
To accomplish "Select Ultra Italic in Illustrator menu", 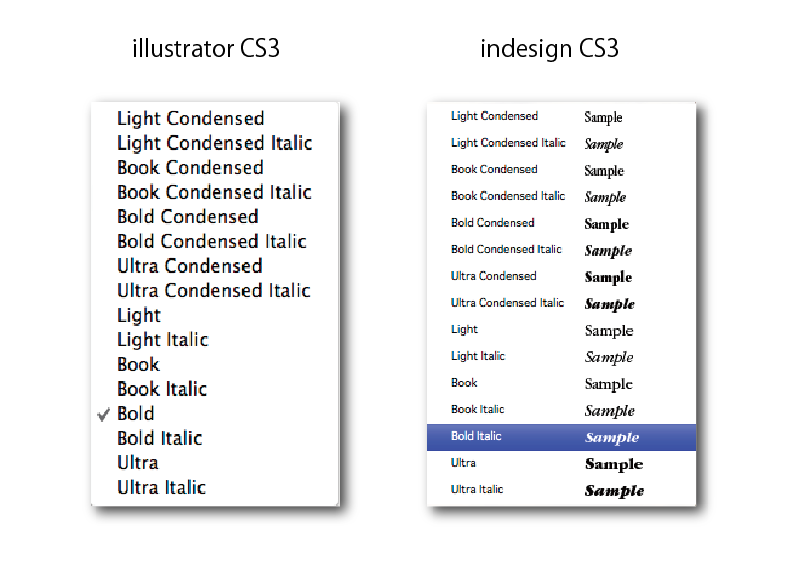I will pyautogui.click(x=161, y=488).
